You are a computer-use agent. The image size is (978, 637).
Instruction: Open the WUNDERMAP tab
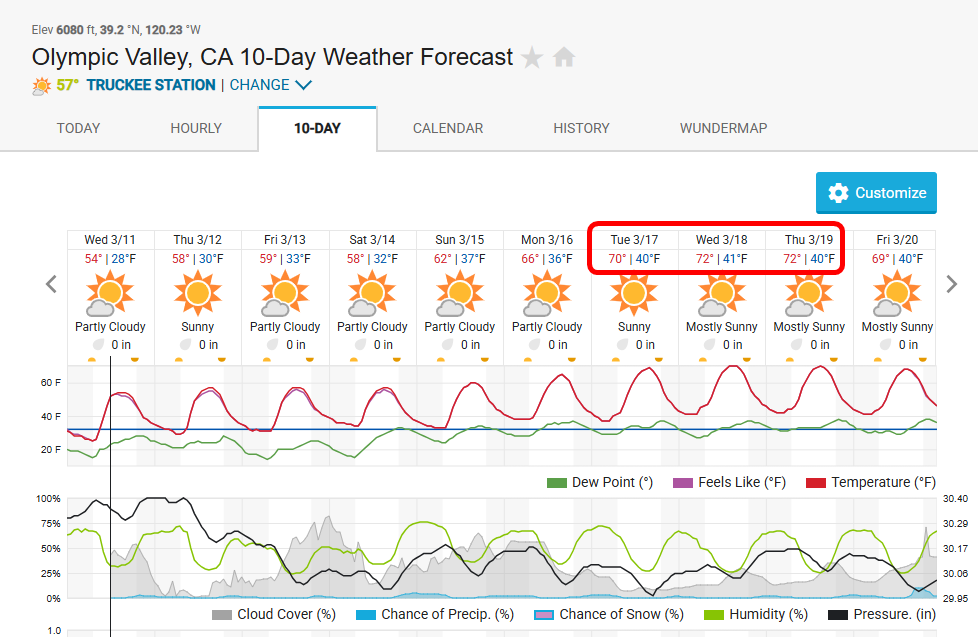(x=724, y=128)
